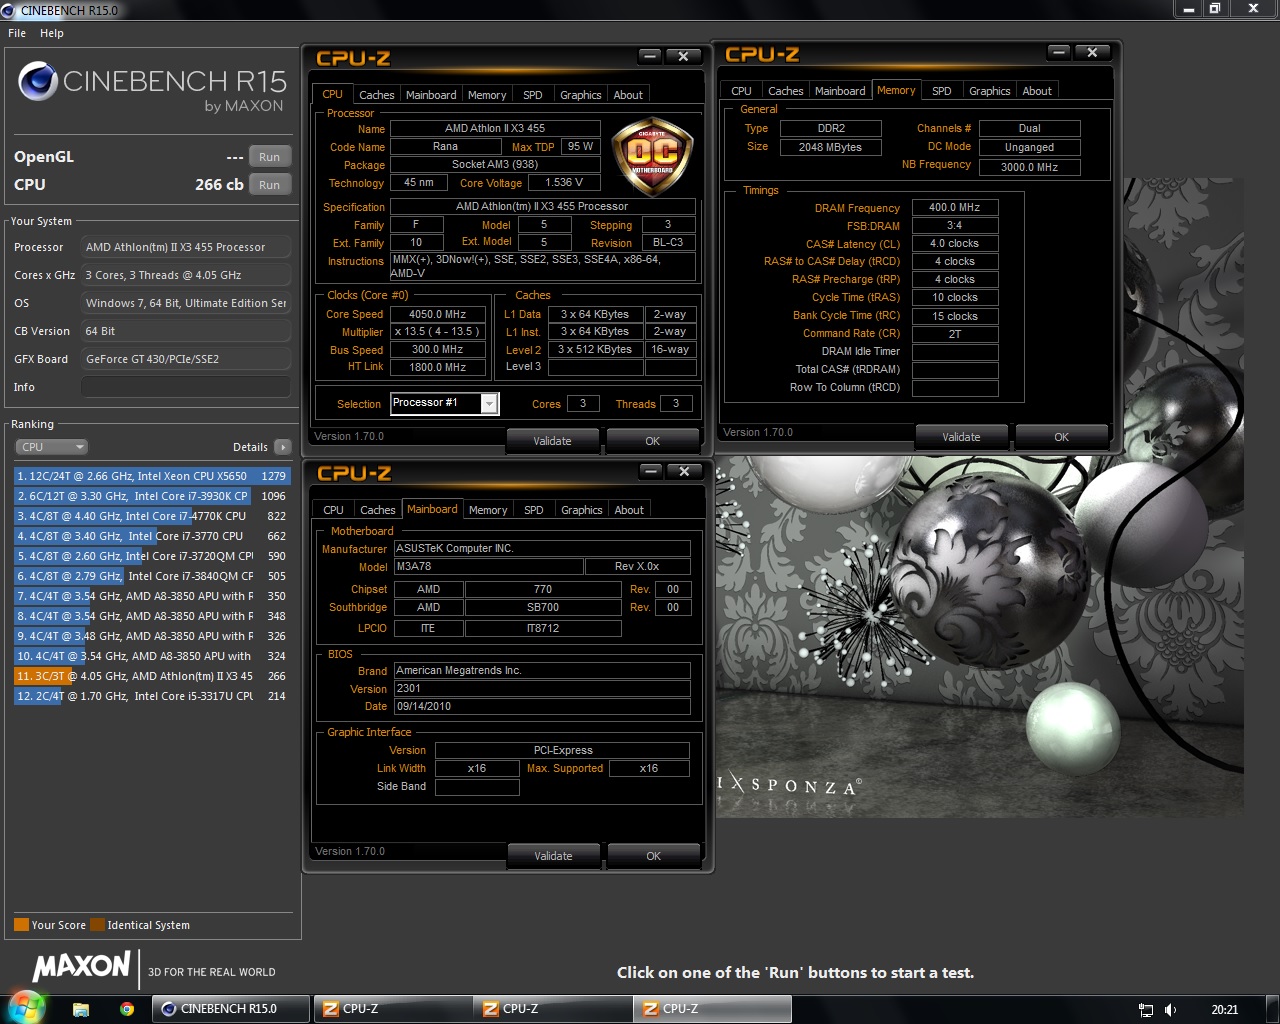The image size is (1280, 1024).
Task: Click OK in the Mainboard window
Action: coord(653,856)
